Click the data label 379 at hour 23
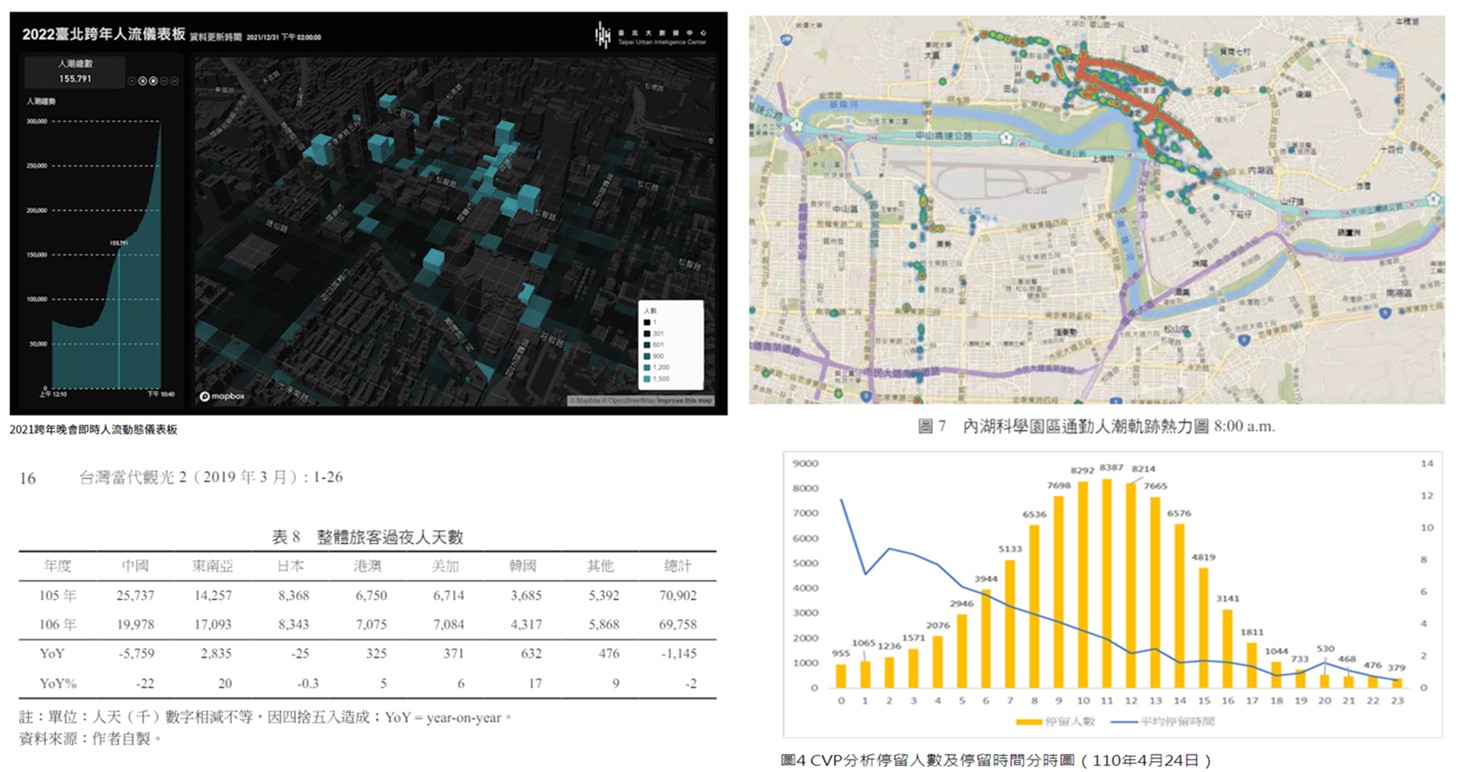Viewport: 1465px width, 772px height. pos(1398,669)
